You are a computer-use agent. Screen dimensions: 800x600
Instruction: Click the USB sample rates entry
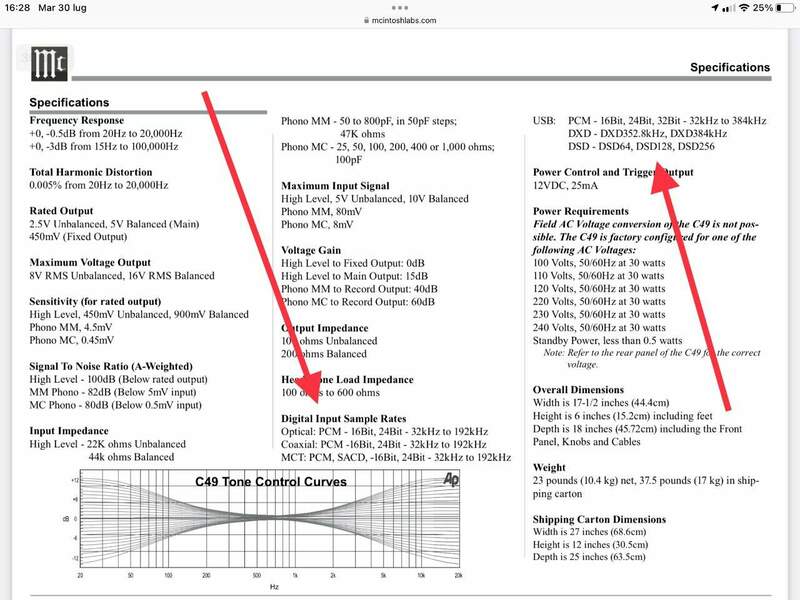pyautogui.click(x=649, y=133)
